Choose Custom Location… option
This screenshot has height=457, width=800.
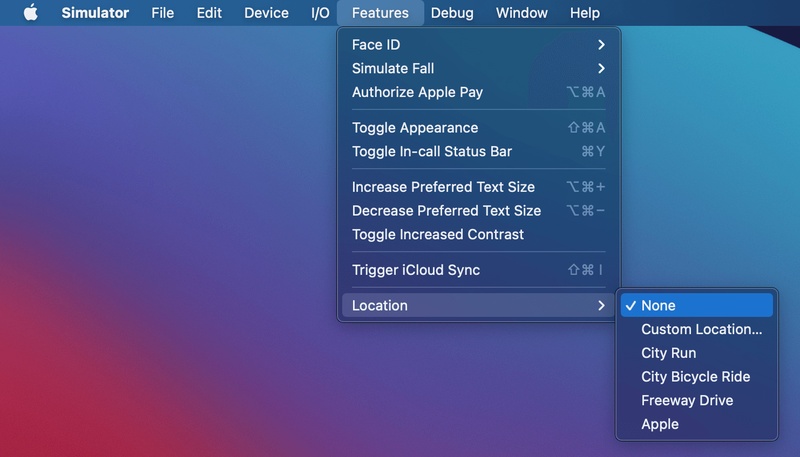point(696,329)
